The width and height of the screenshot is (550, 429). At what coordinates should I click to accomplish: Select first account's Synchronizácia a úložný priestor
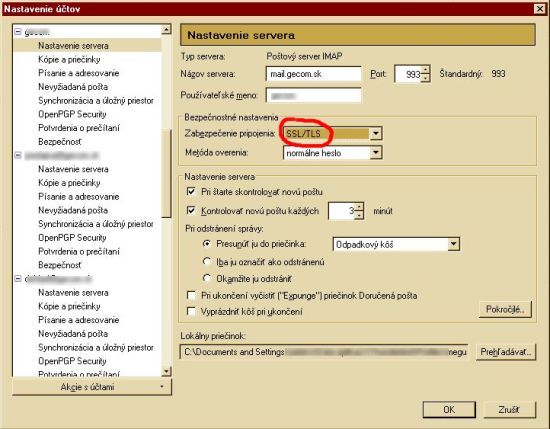tap(95, 101)
